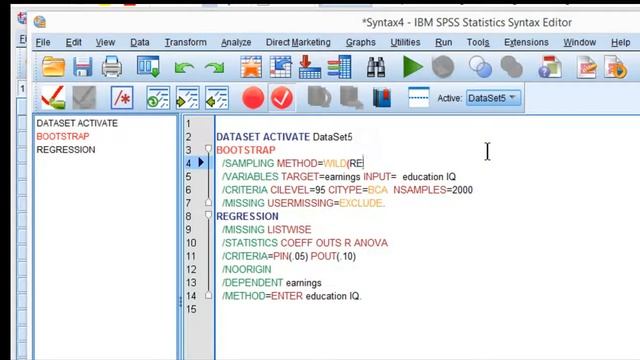
Task: Undo the last edit with green arrow
Action: [x=184, y=68]
